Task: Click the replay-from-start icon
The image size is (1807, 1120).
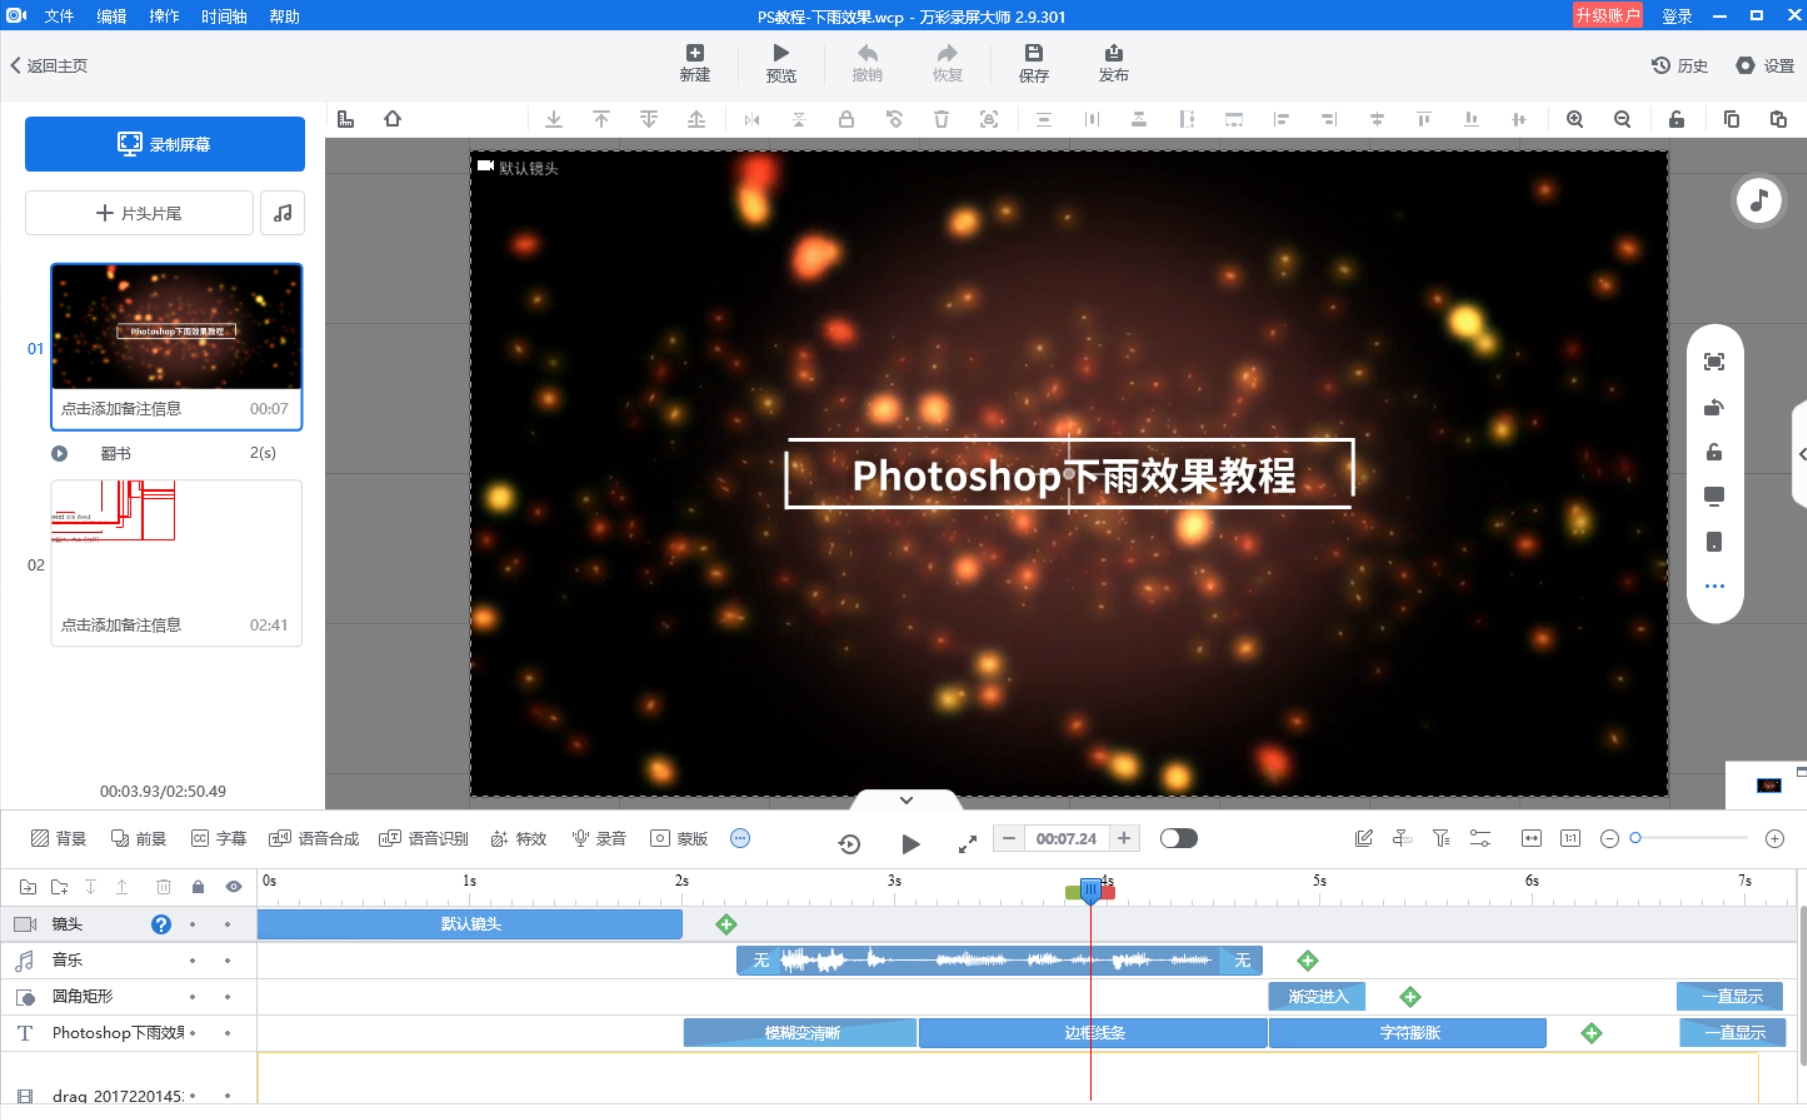Action: tap(849, 844)
